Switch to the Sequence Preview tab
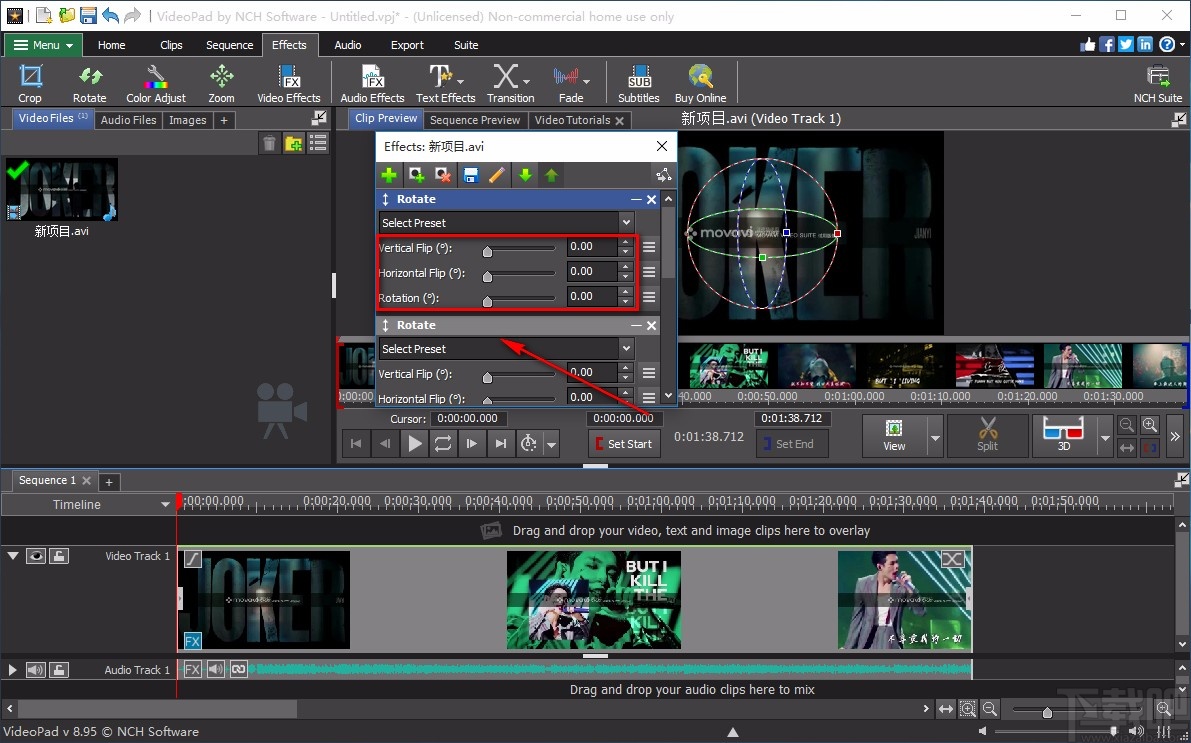The width and height of the screenshot is (1191, 743). point(475,119)
